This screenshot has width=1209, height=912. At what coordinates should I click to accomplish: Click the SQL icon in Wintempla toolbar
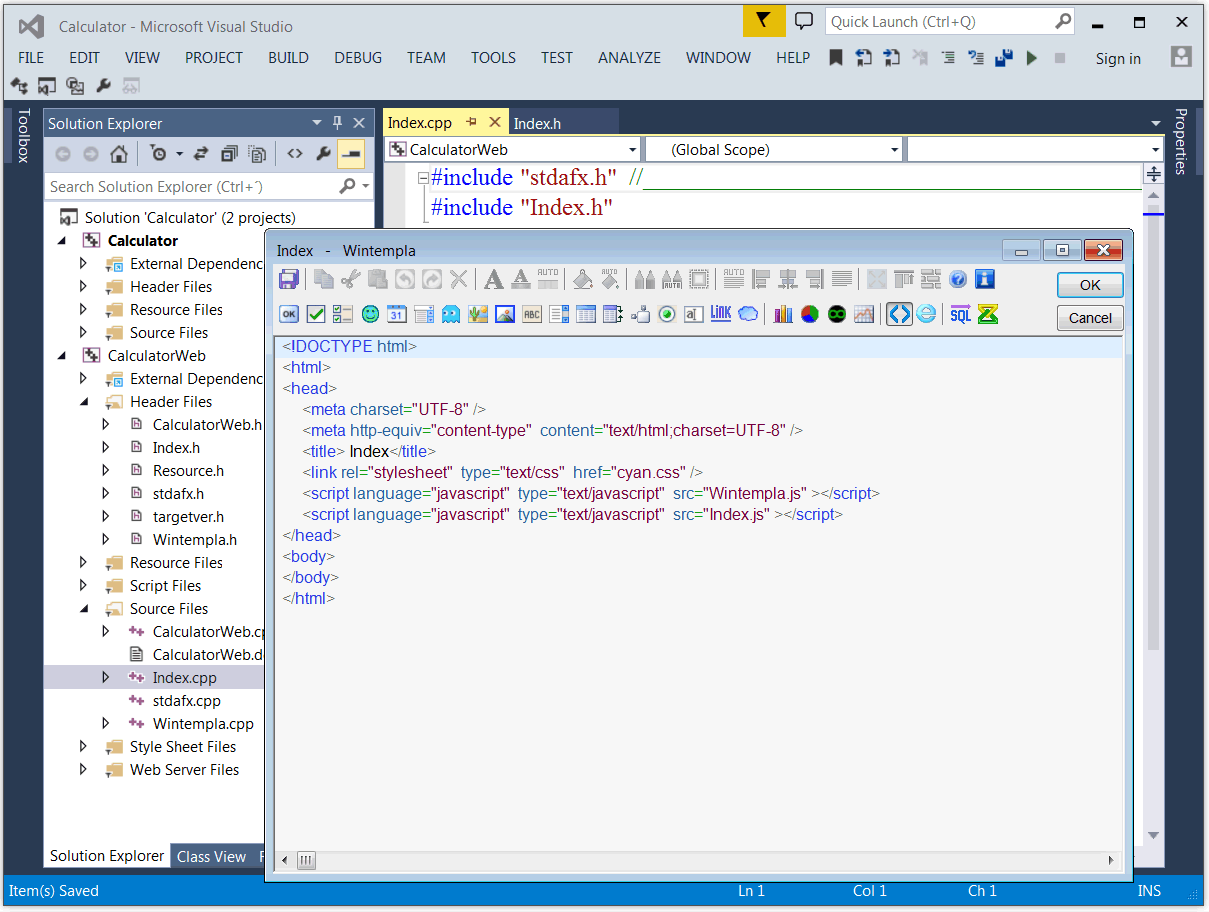pyautogui.click(x=961, y=314)
